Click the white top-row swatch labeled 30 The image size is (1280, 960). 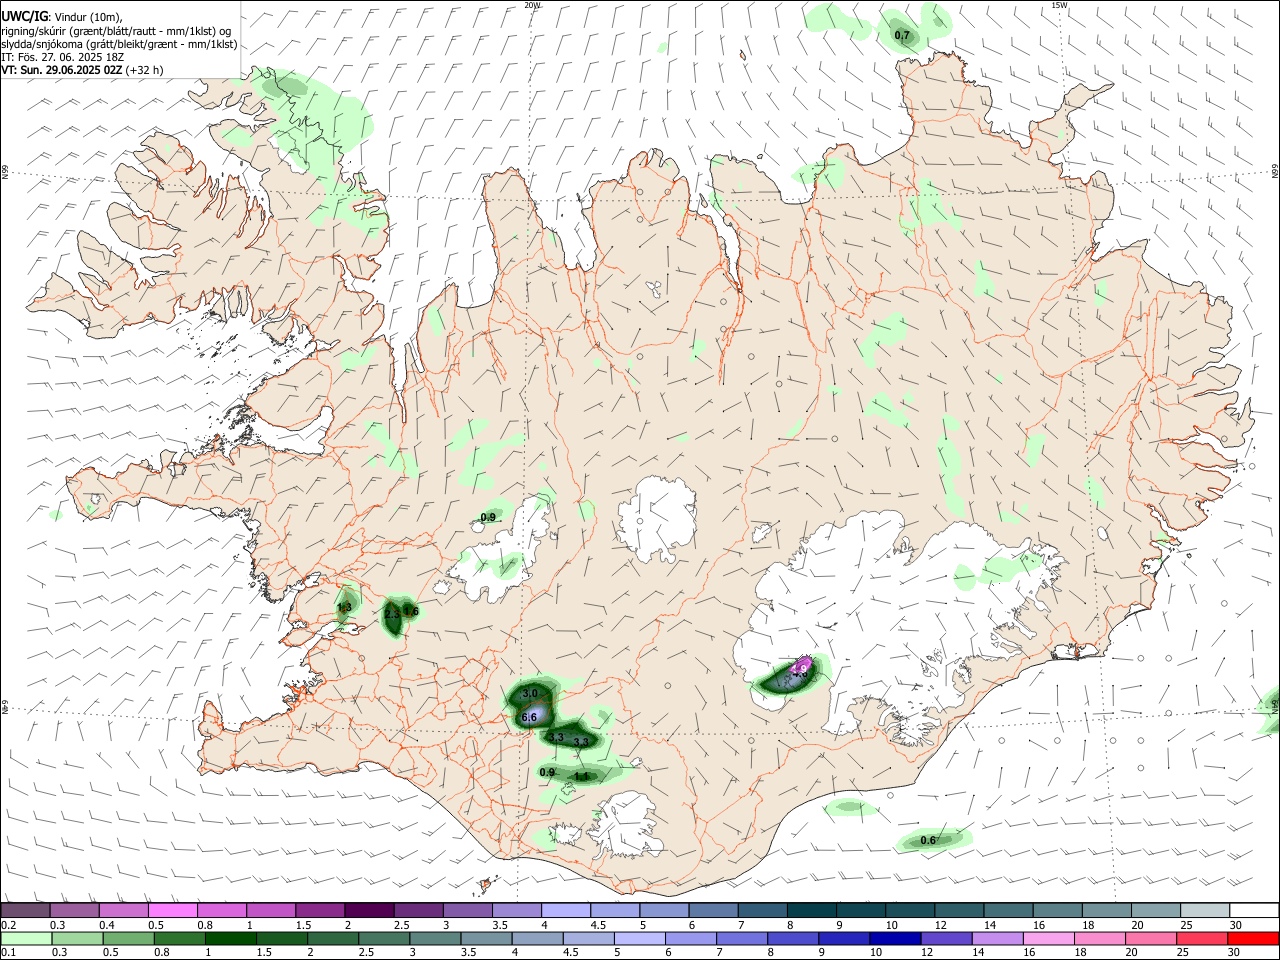(x=1253, y=910)
